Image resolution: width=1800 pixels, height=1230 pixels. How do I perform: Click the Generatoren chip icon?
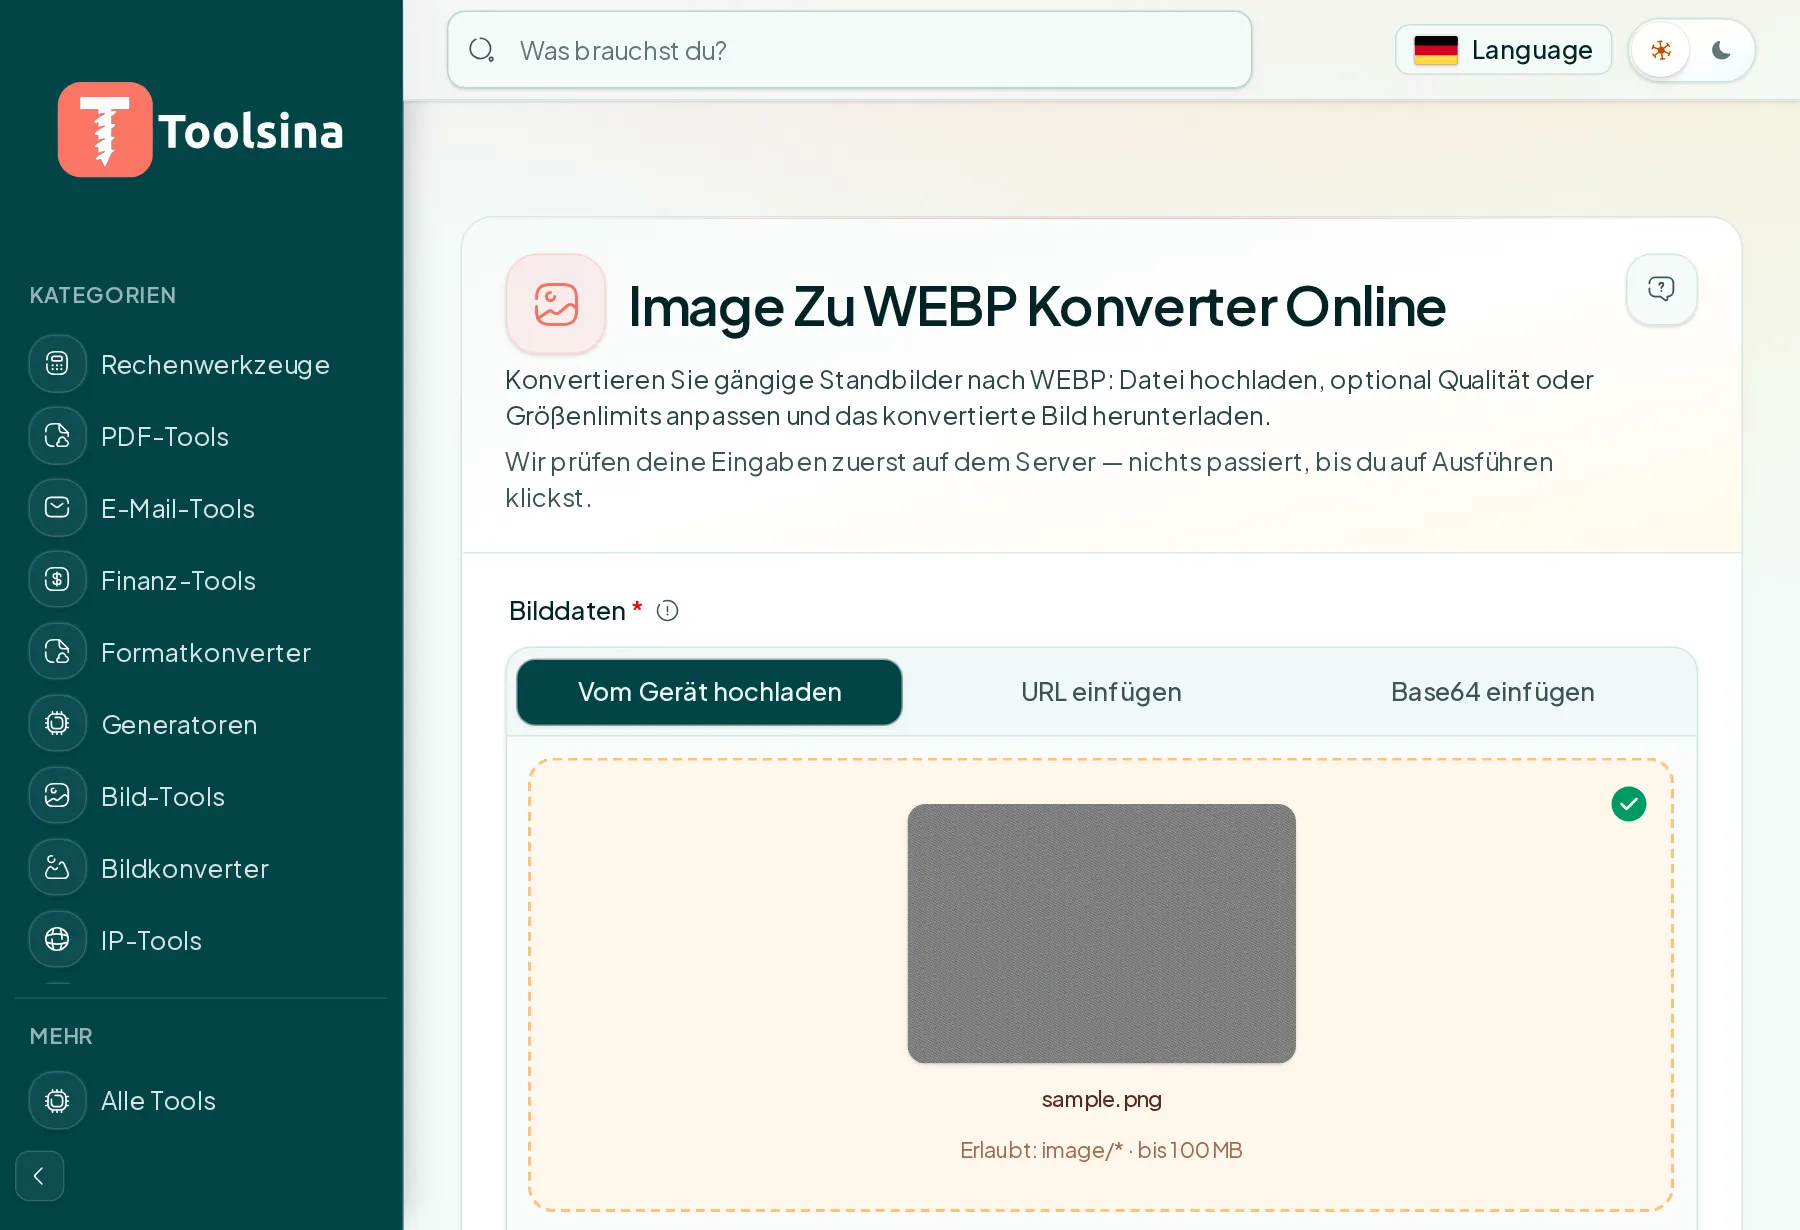[58, 724]
